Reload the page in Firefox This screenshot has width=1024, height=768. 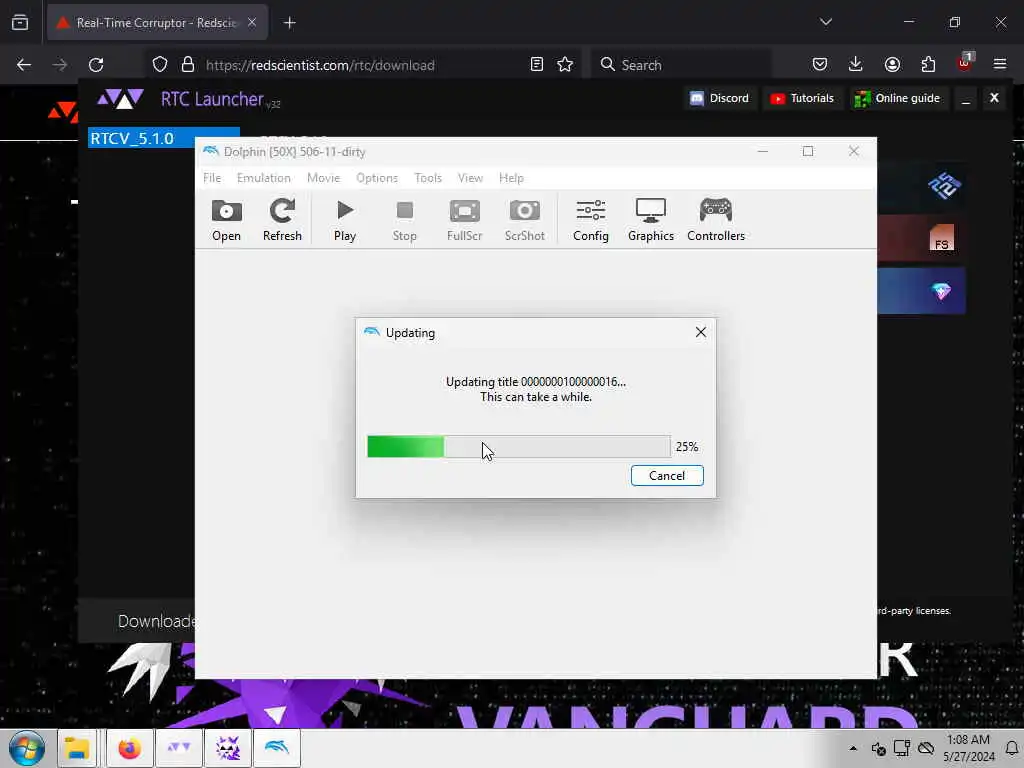point(96,65)
